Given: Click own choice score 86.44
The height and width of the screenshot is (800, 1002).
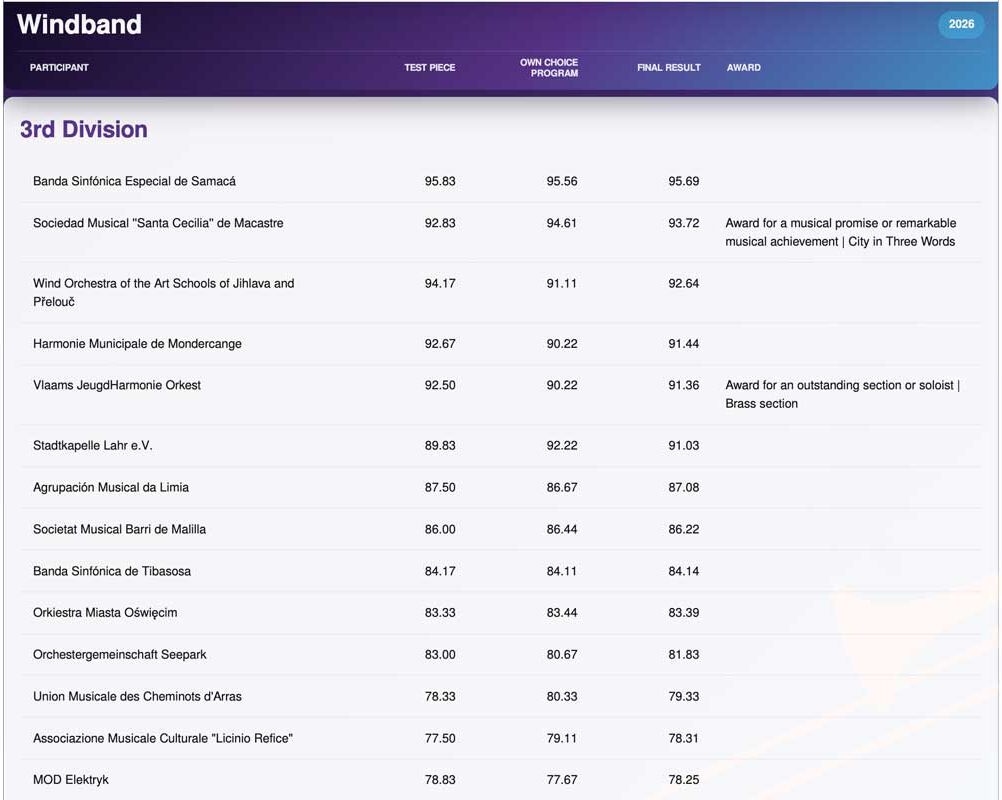Looking at the screenshot, I should pos(562,529).
